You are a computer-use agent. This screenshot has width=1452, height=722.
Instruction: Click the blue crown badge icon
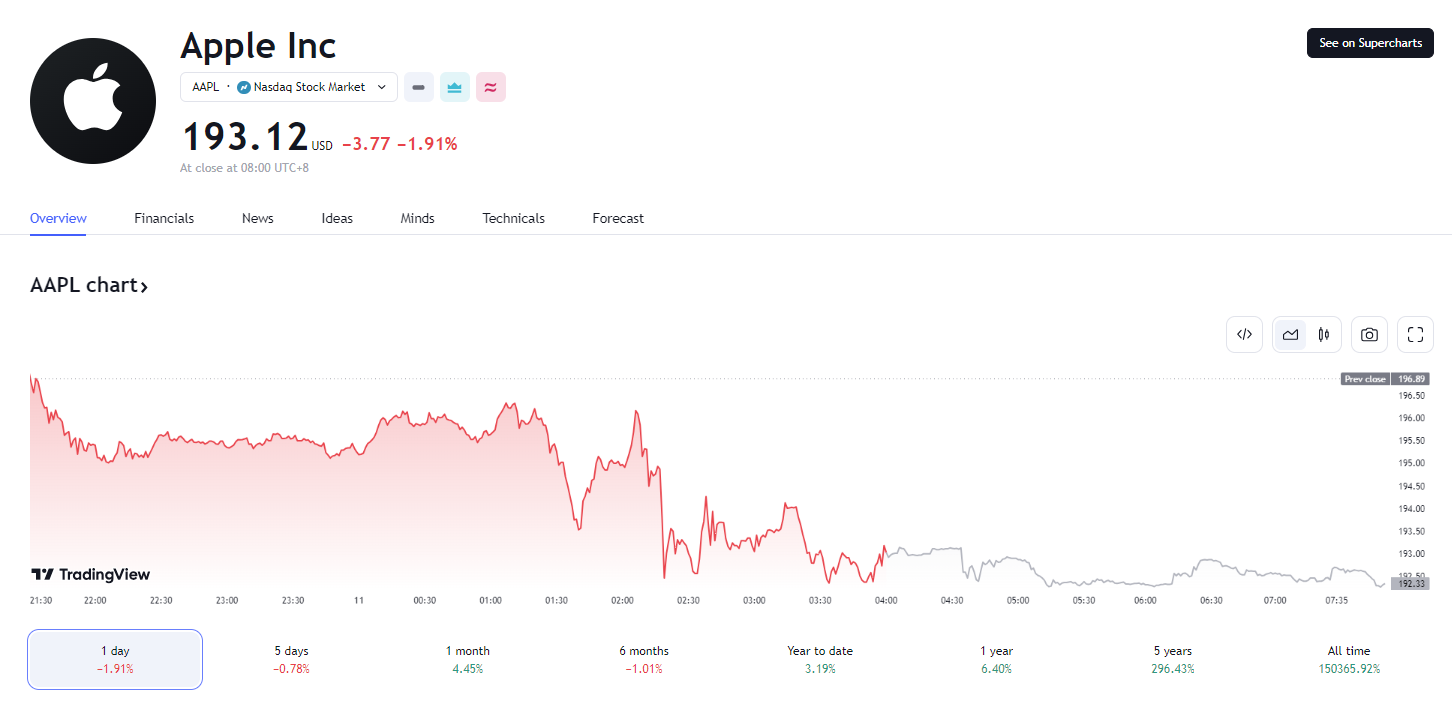click(x=455, y=88)
